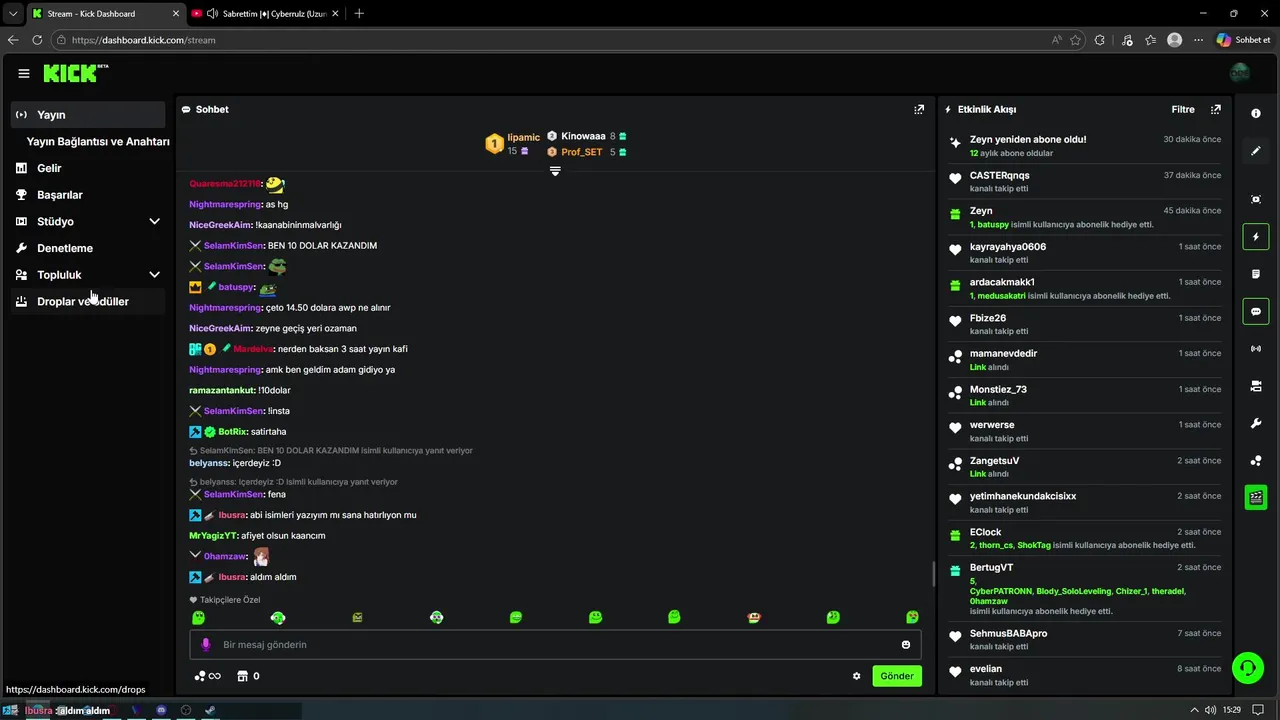Viewport: 1280px width, 720px height.
Task: Open the Steam icon in the taskbar
Action: [210, 710]
